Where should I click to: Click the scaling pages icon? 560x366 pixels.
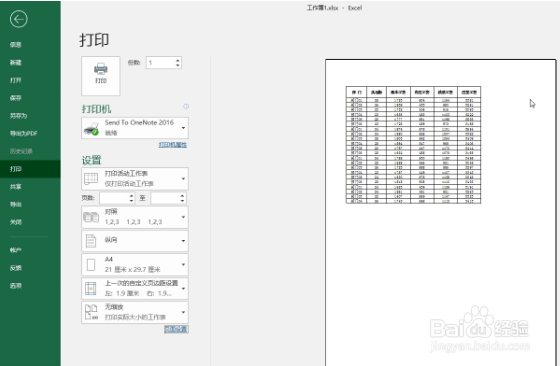91,312
